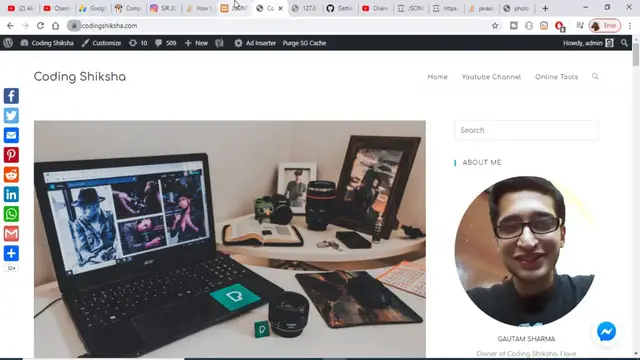Open search in WordPress admin bar

coord(624,43)
